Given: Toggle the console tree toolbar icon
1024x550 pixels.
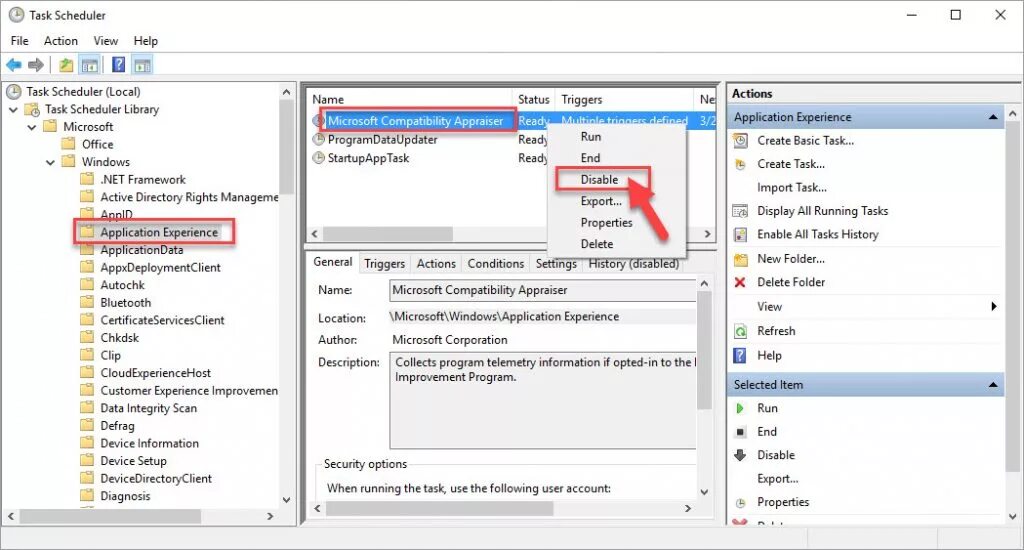Looking at the screenshot, I should (89, 65).
